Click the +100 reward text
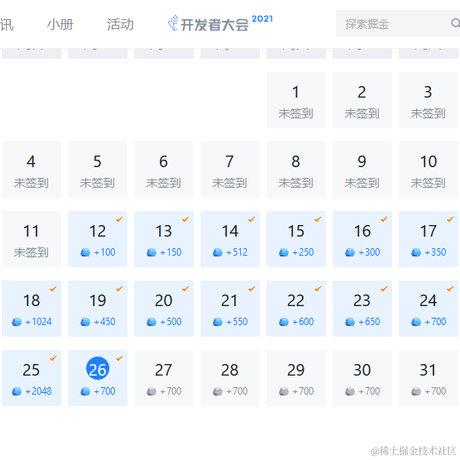This screenshot has width=460, height=460. point(105,252)
